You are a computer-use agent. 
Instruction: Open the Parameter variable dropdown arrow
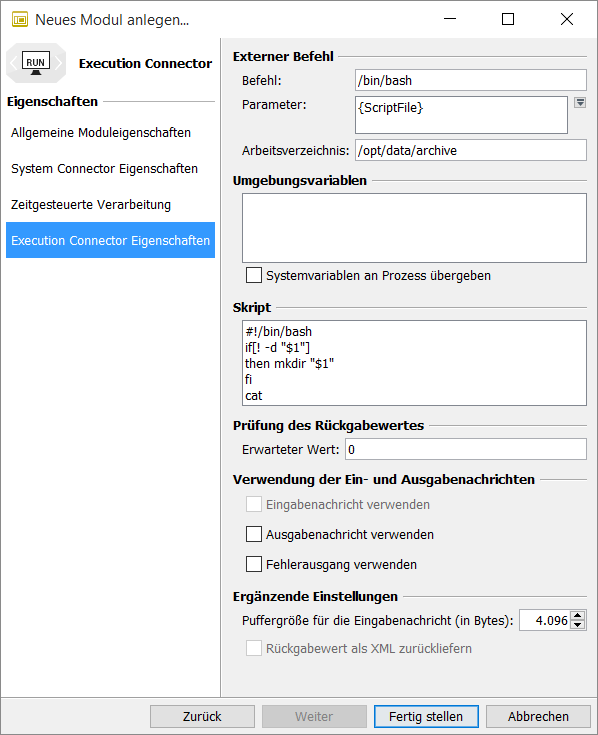pyautogui.click(x=580, y=103)
